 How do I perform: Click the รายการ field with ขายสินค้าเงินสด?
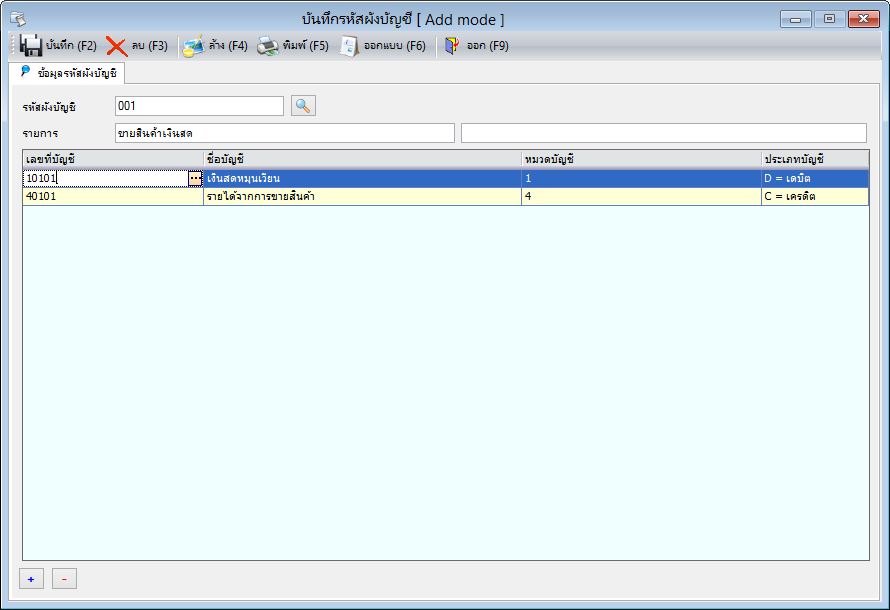(x=285, y=133)
